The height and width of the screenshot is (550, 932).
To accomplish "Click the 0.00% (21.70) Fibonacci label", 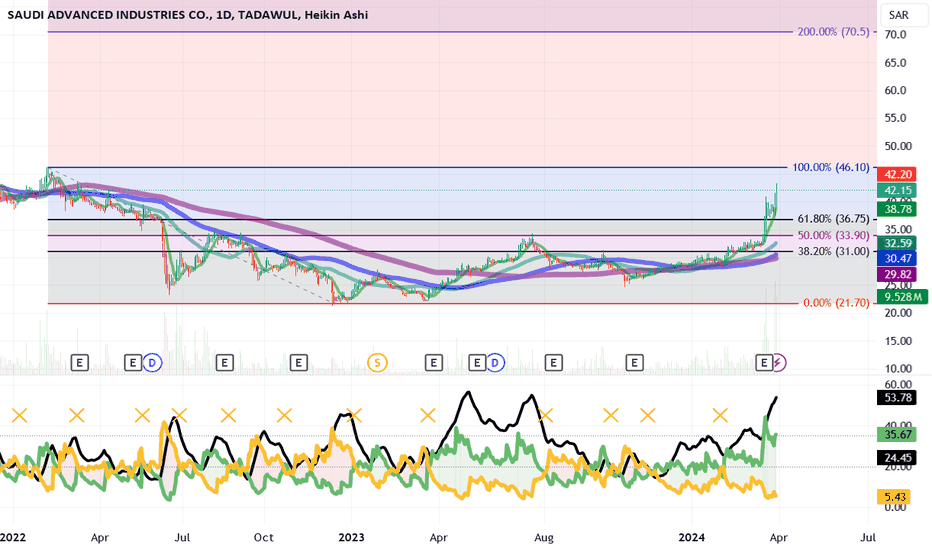I will (x=836, y=303).
